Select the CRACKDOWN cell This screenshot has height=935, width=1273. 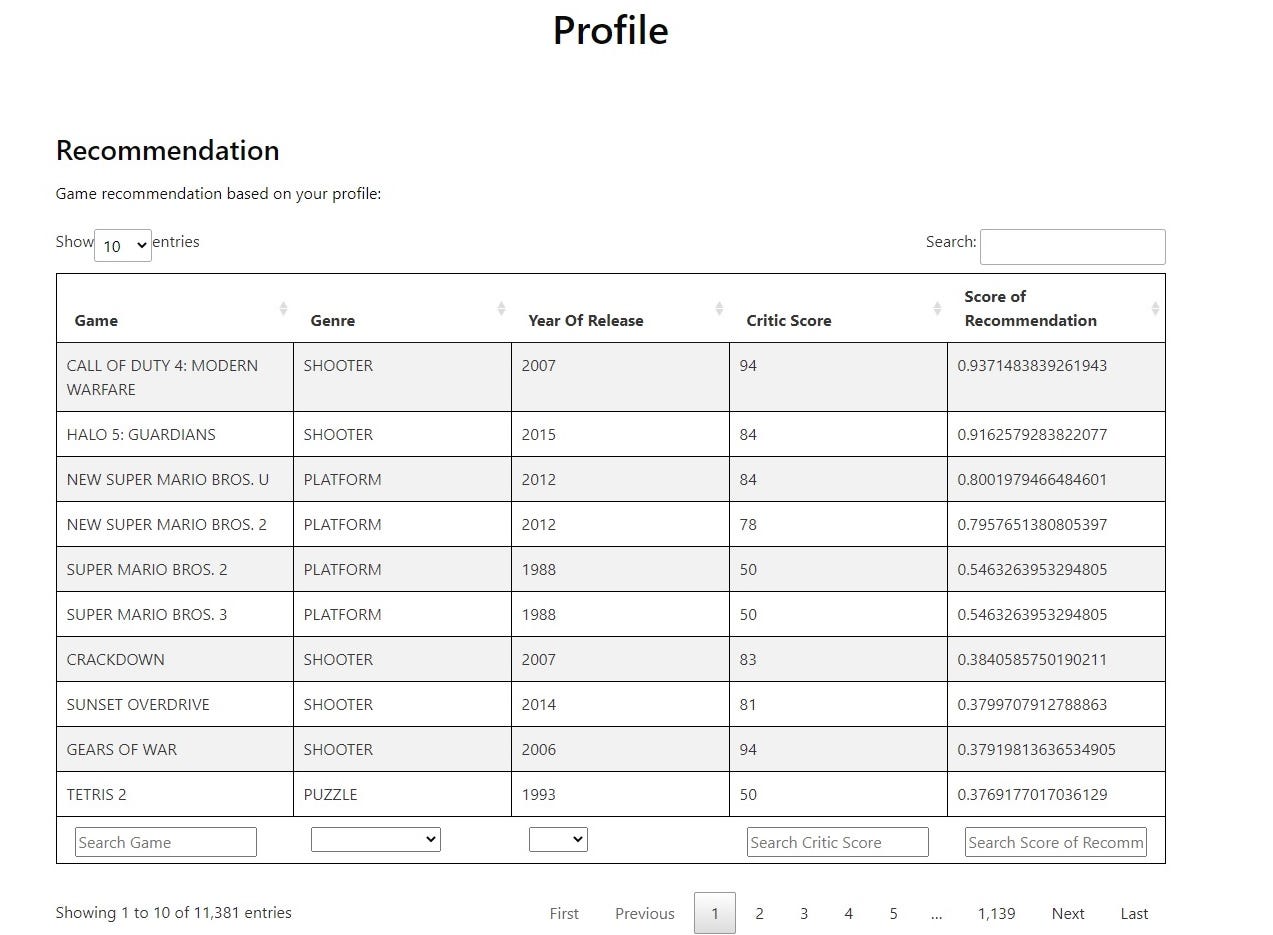click(175, 659)
